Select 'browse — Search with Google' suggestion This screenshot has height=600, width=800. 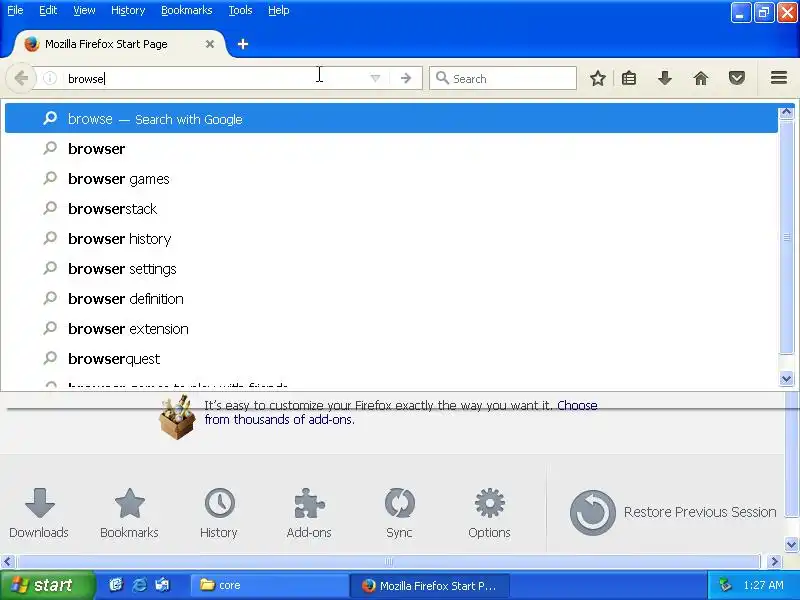pyautogui.click(x=391, y=119)
